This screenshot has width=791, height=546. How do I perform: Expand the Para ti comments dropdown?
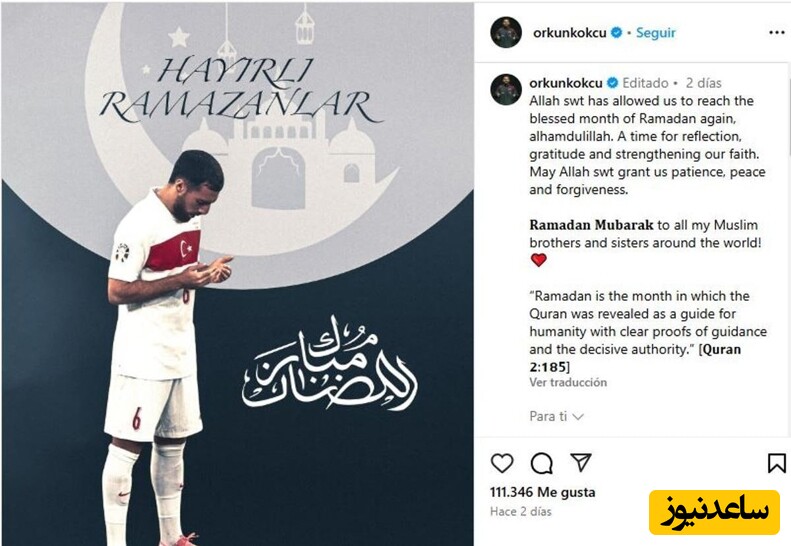click(x=556, y=416)
